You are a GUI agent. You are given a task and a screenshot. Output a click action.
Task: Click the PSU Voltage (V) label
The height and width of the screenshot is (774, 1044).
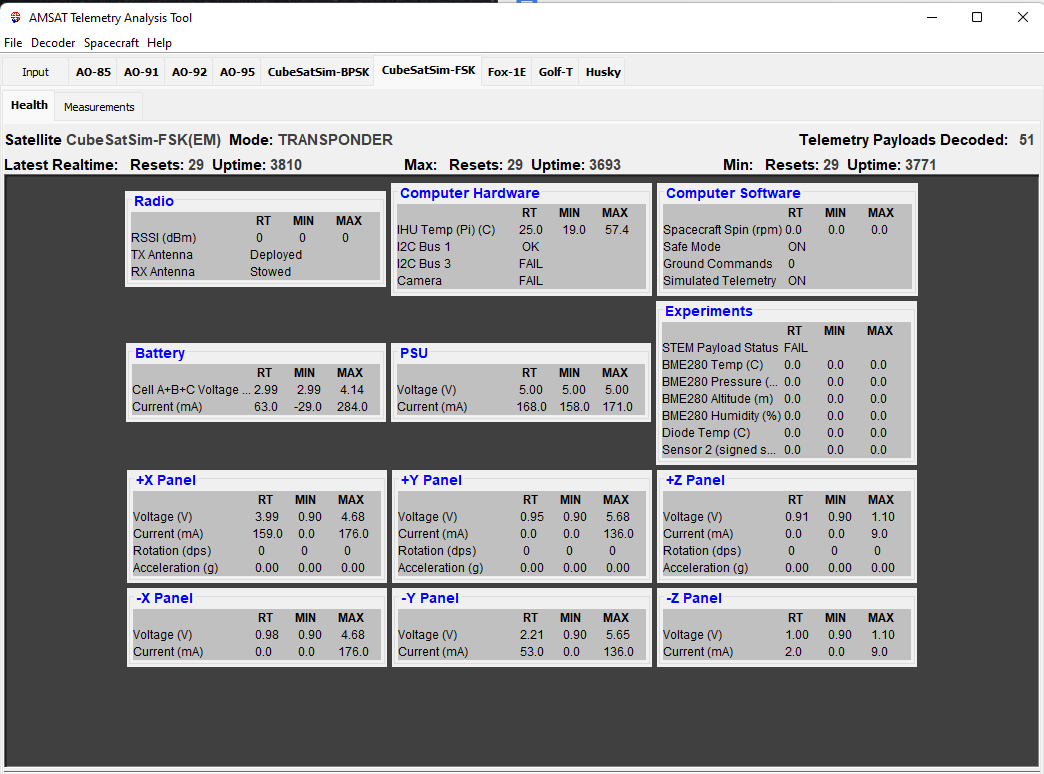(427, 390)
